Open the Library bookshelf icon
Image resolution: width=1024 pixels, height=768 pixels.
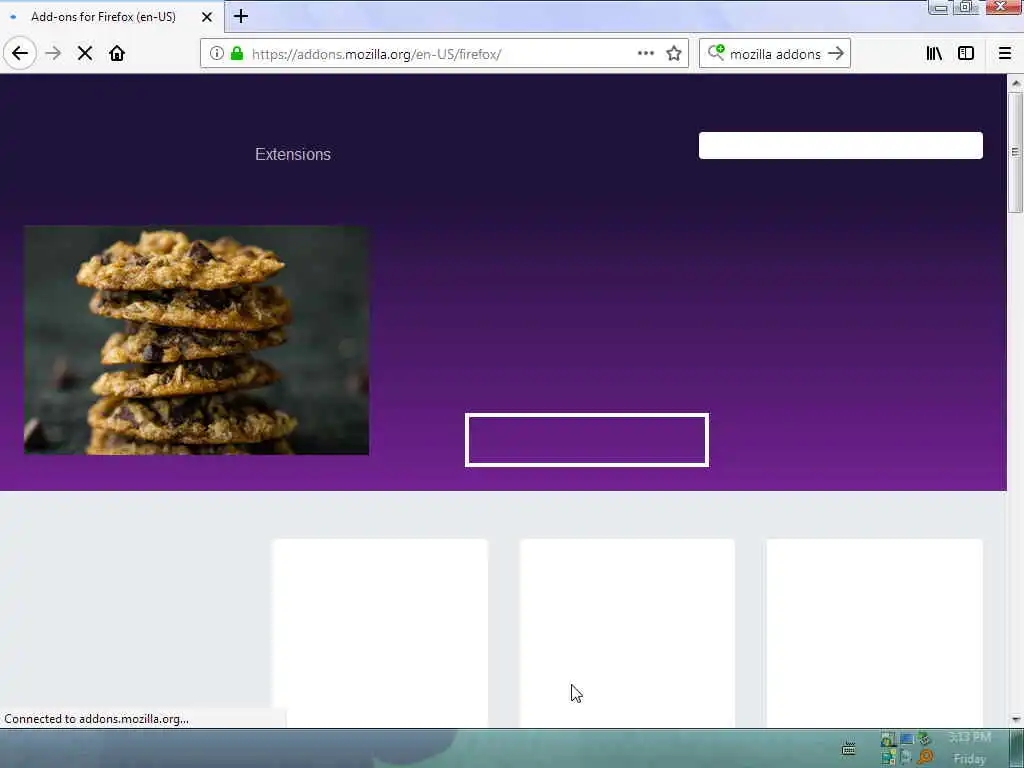click(934, 54)
